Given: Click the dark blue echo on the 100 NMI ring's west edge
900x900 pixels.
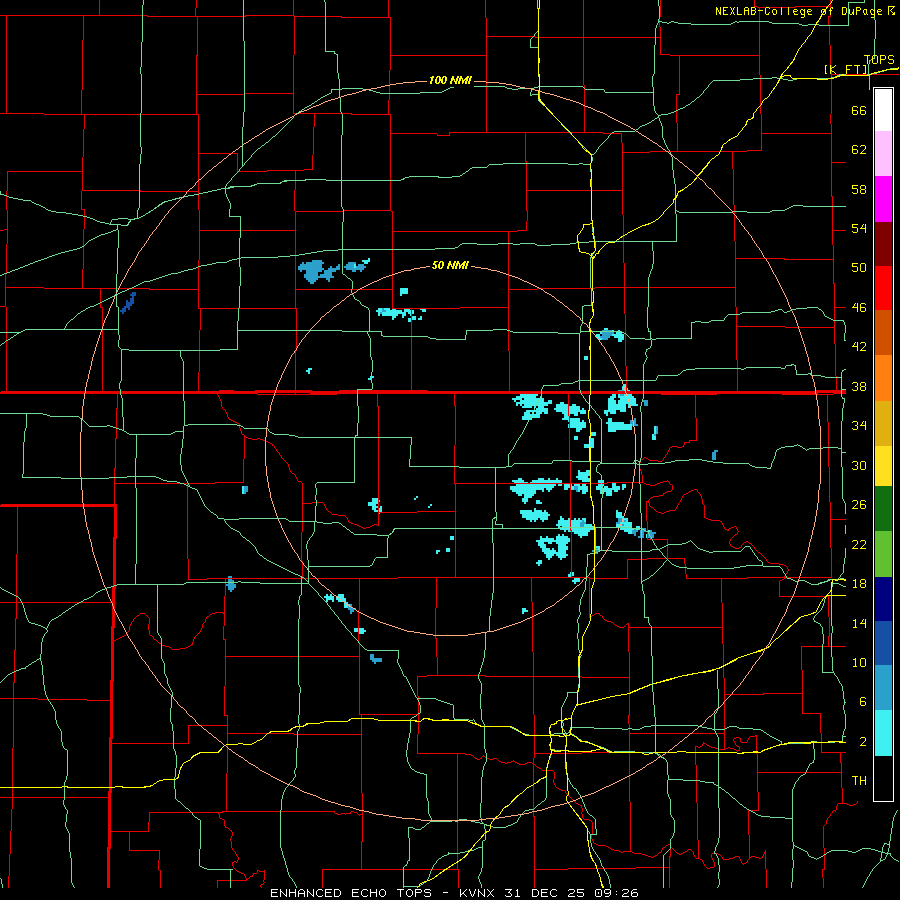Looking at the screenshot, I should (129, 302).
